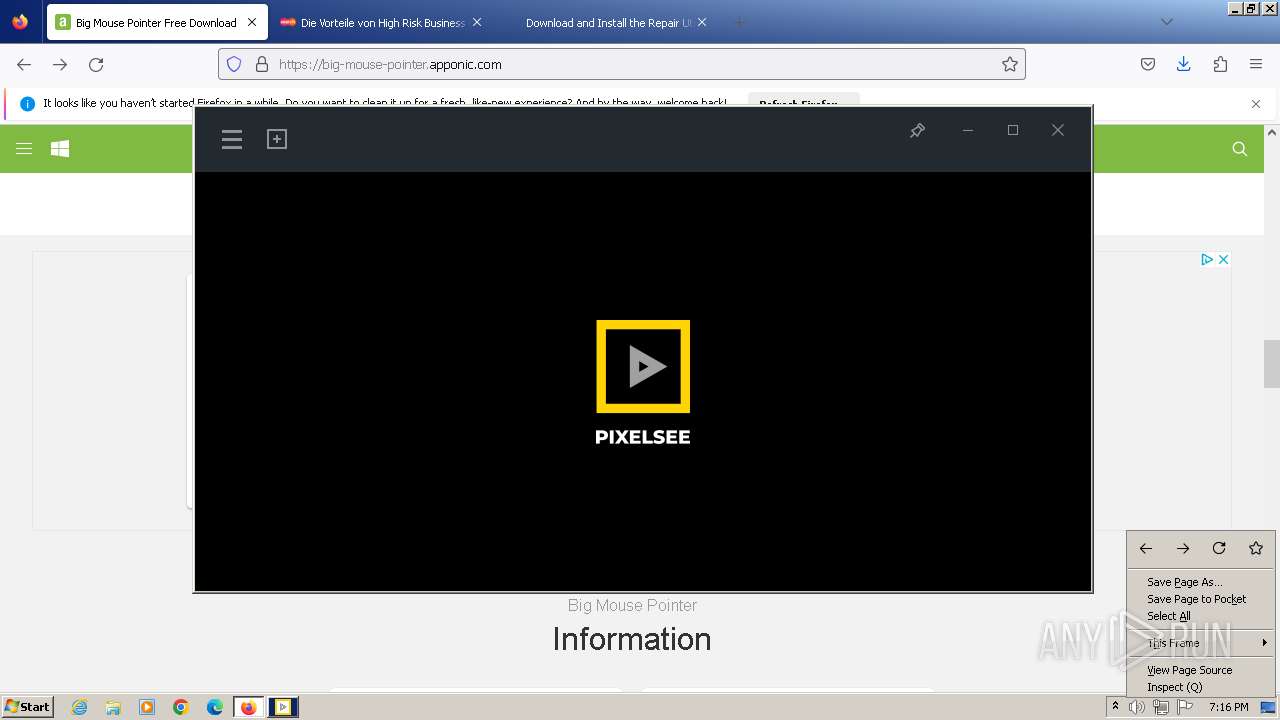This screenshot has height=720, width=1280.
Task: Open the Firefox application menu
Action: click(x=1256, y=64)
